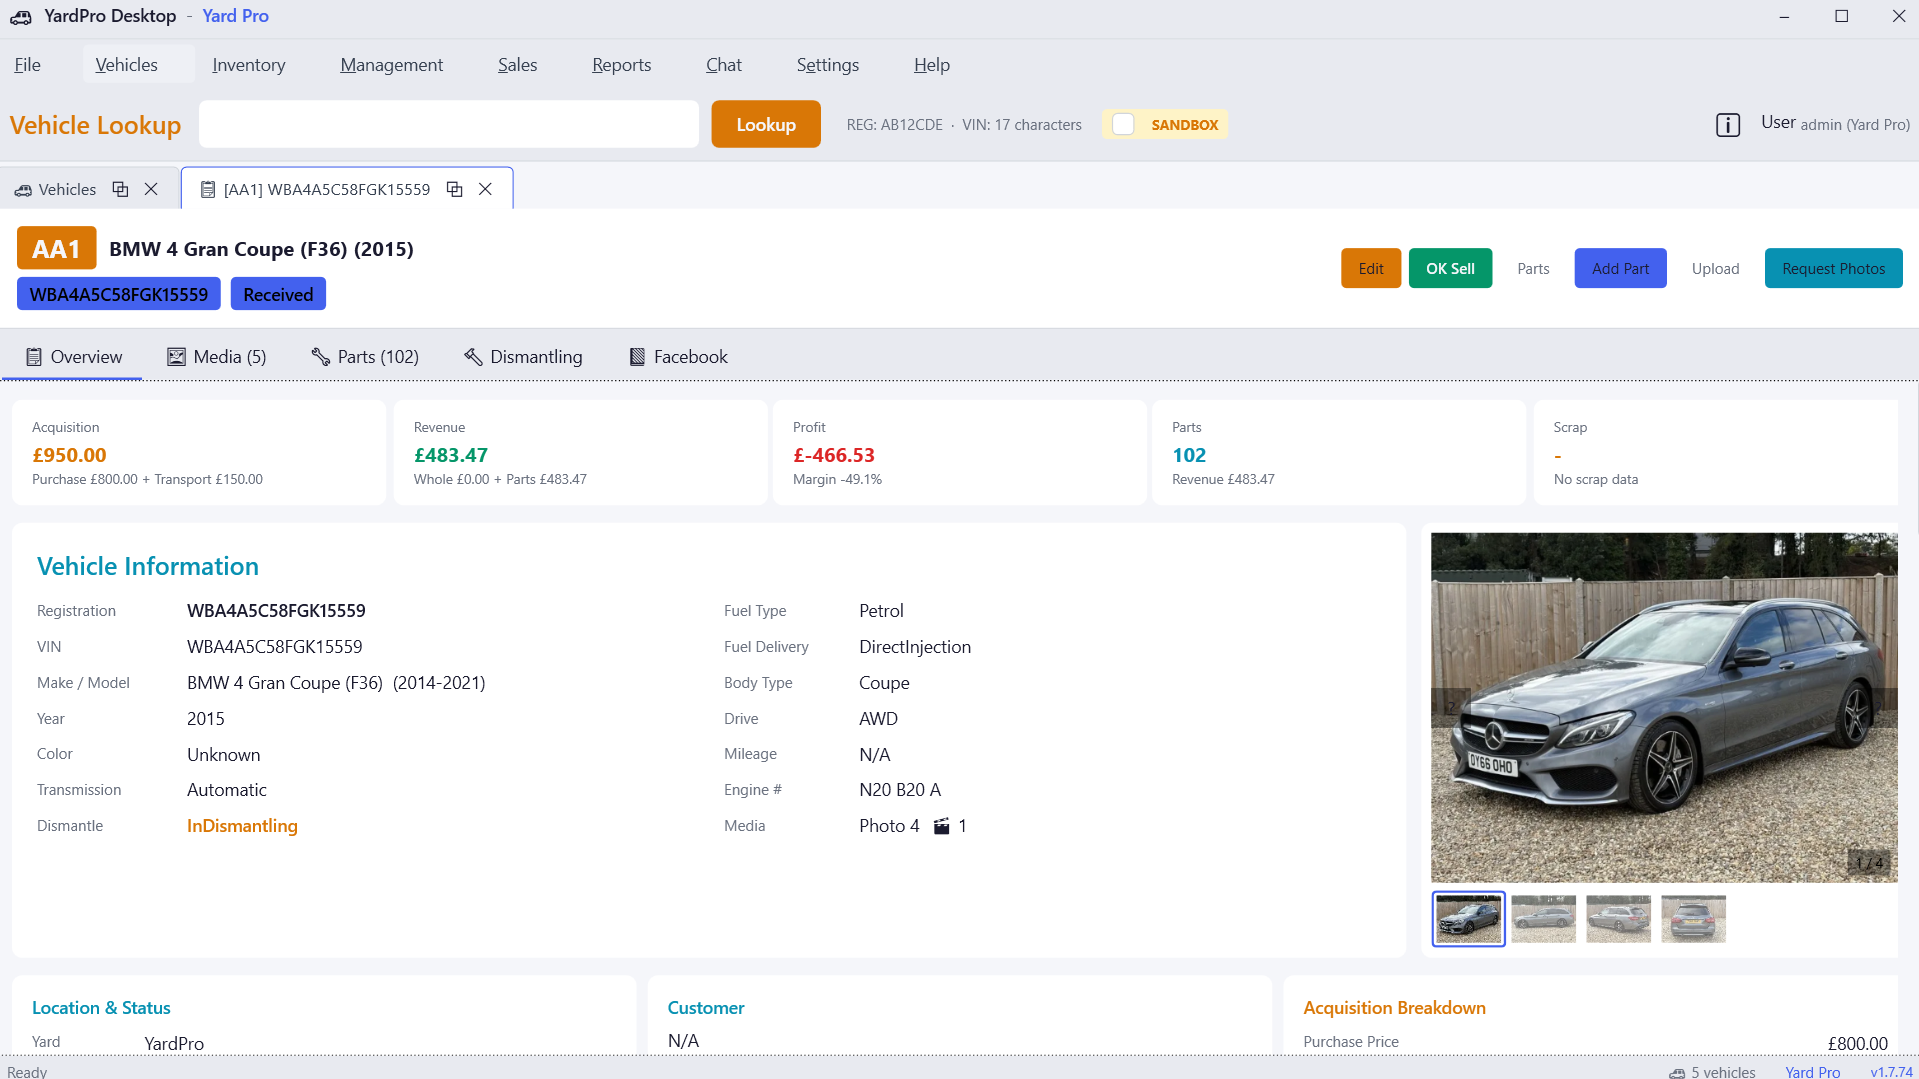Viewport: 1919px width, 1079px height.
Task: Click the main grey Mercedes photo
Action: (x=1663, y=707)
